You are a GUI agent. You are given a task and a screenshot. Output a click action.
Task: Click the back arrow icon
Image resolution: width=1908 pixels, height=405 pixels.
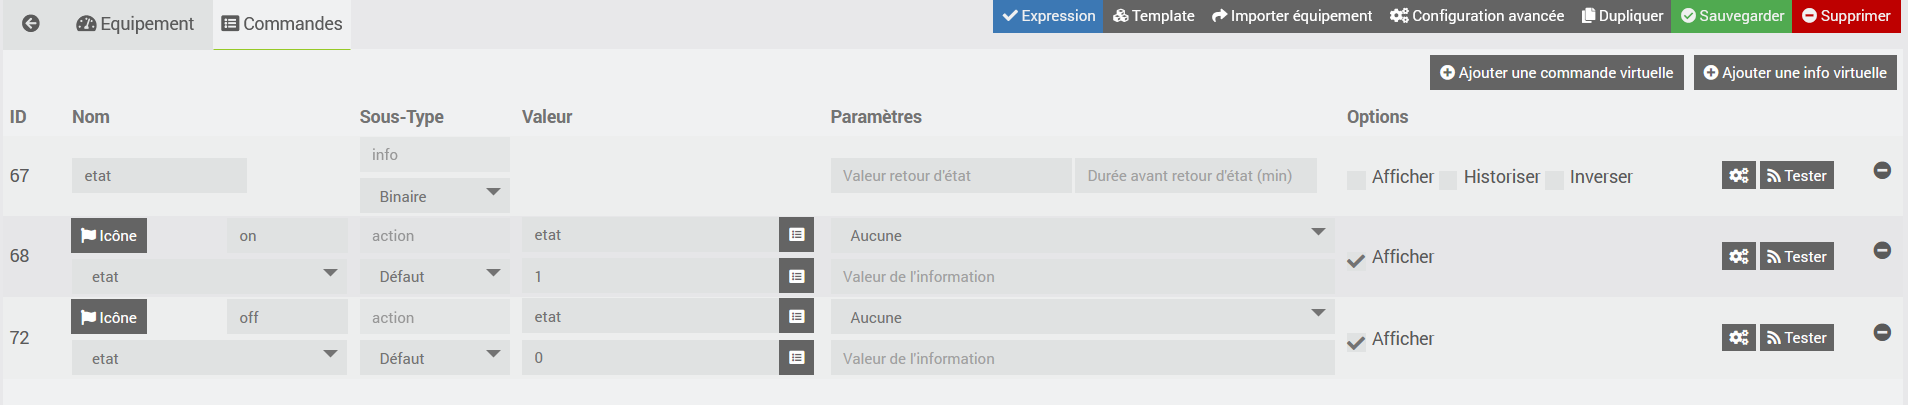click(31, 23)
